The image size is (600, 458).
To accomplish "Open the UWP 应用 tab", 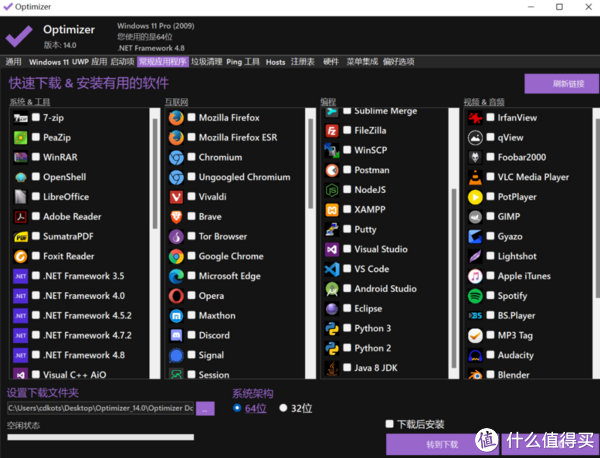I will coord(90,62).
